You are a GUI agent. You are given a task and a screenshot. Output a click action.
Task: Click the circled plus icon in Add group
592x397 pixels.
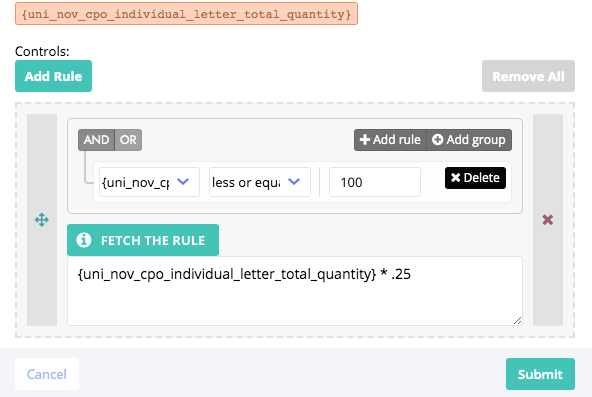[437, 140]
